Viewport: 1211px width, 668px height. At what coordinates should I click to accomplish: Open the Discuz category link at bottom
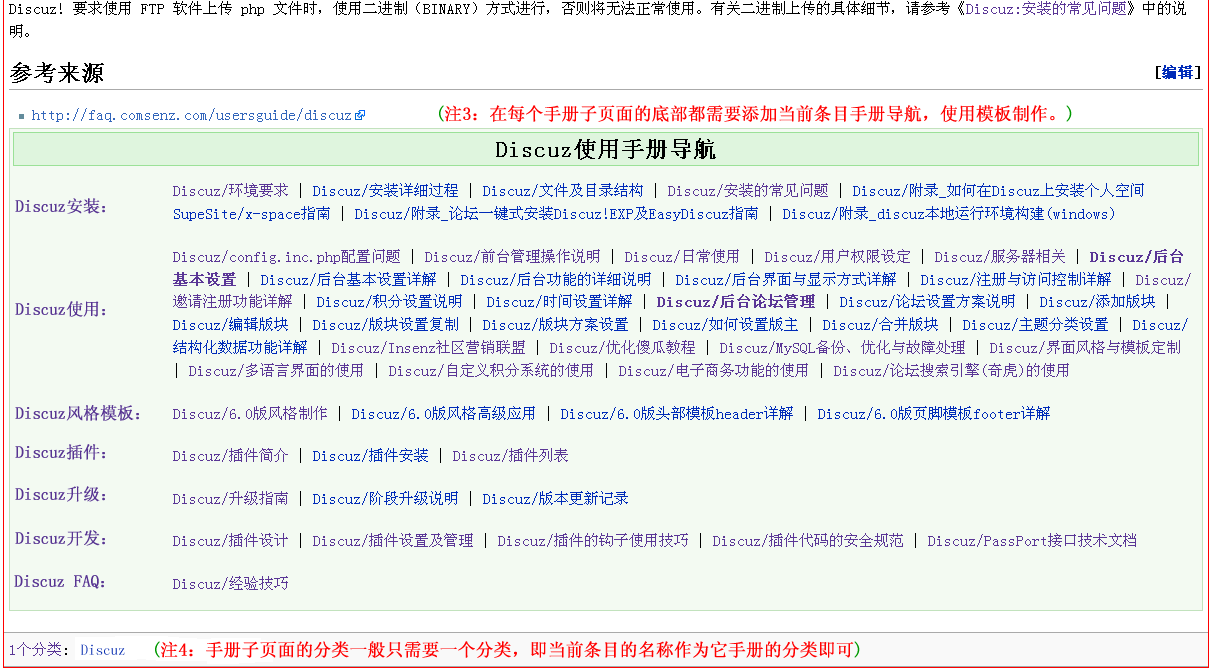[102, 650]
